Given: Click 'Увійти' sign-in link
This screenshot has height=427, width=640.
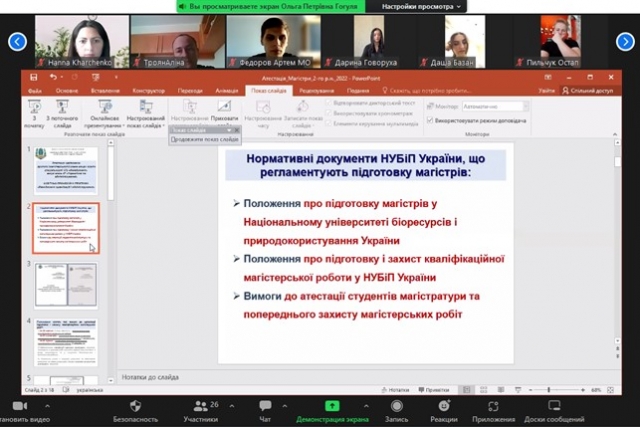Looking at the screenshot, I should coord(546,91).
